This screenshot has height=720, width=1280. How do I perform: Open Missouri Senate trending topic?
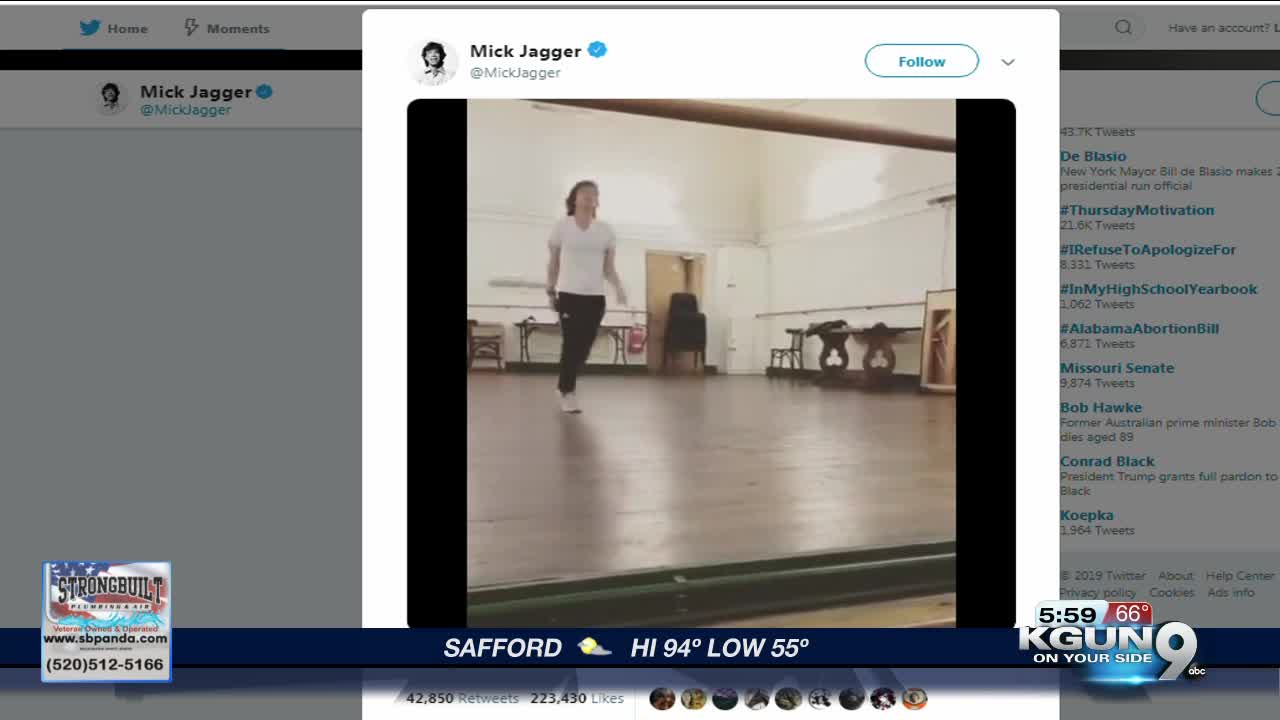click(1117, 368)
